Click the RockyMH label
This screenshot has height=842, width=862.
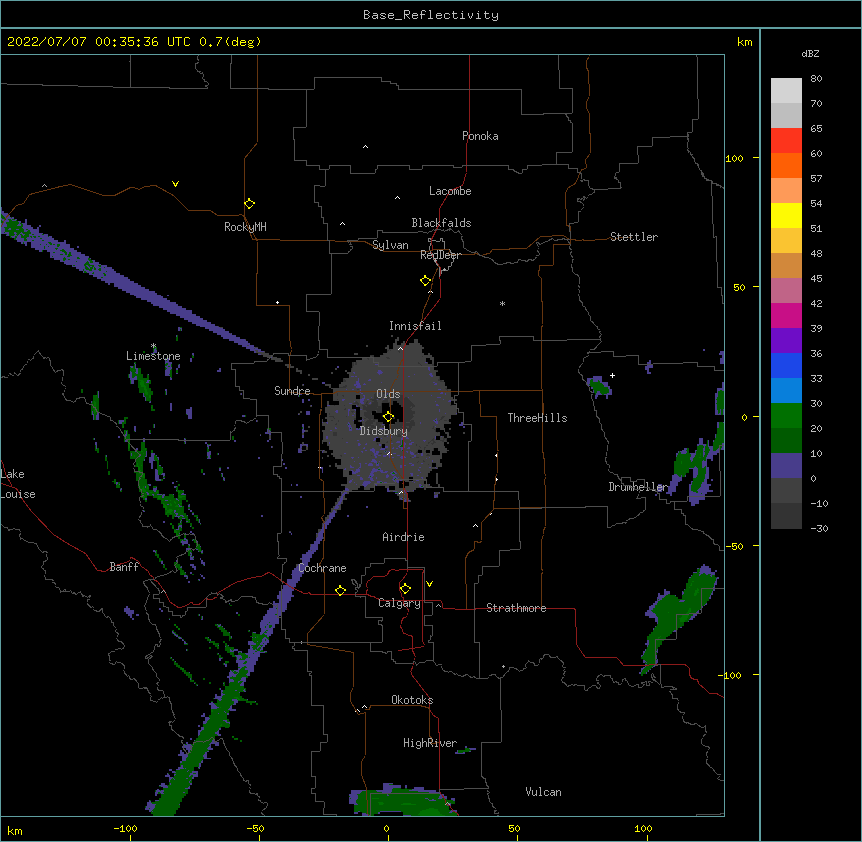(x=245, y=227)
